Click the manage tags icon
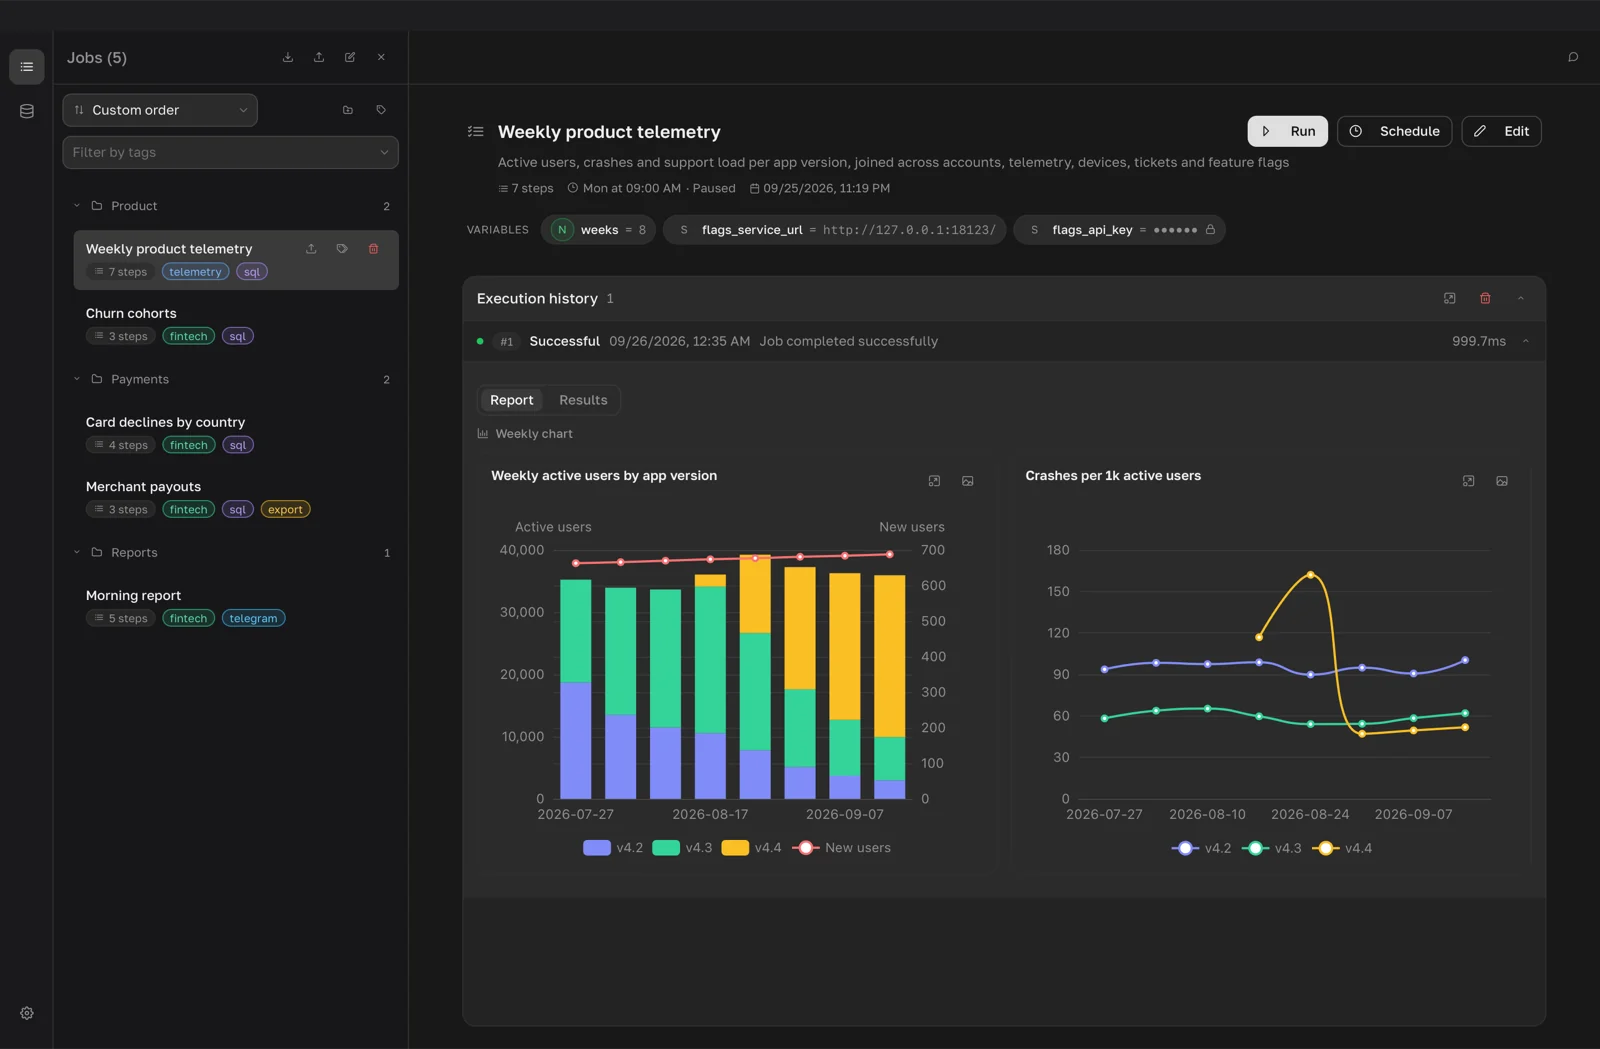The width and height of the screenshot is (1600, 1049). [381, 110]
